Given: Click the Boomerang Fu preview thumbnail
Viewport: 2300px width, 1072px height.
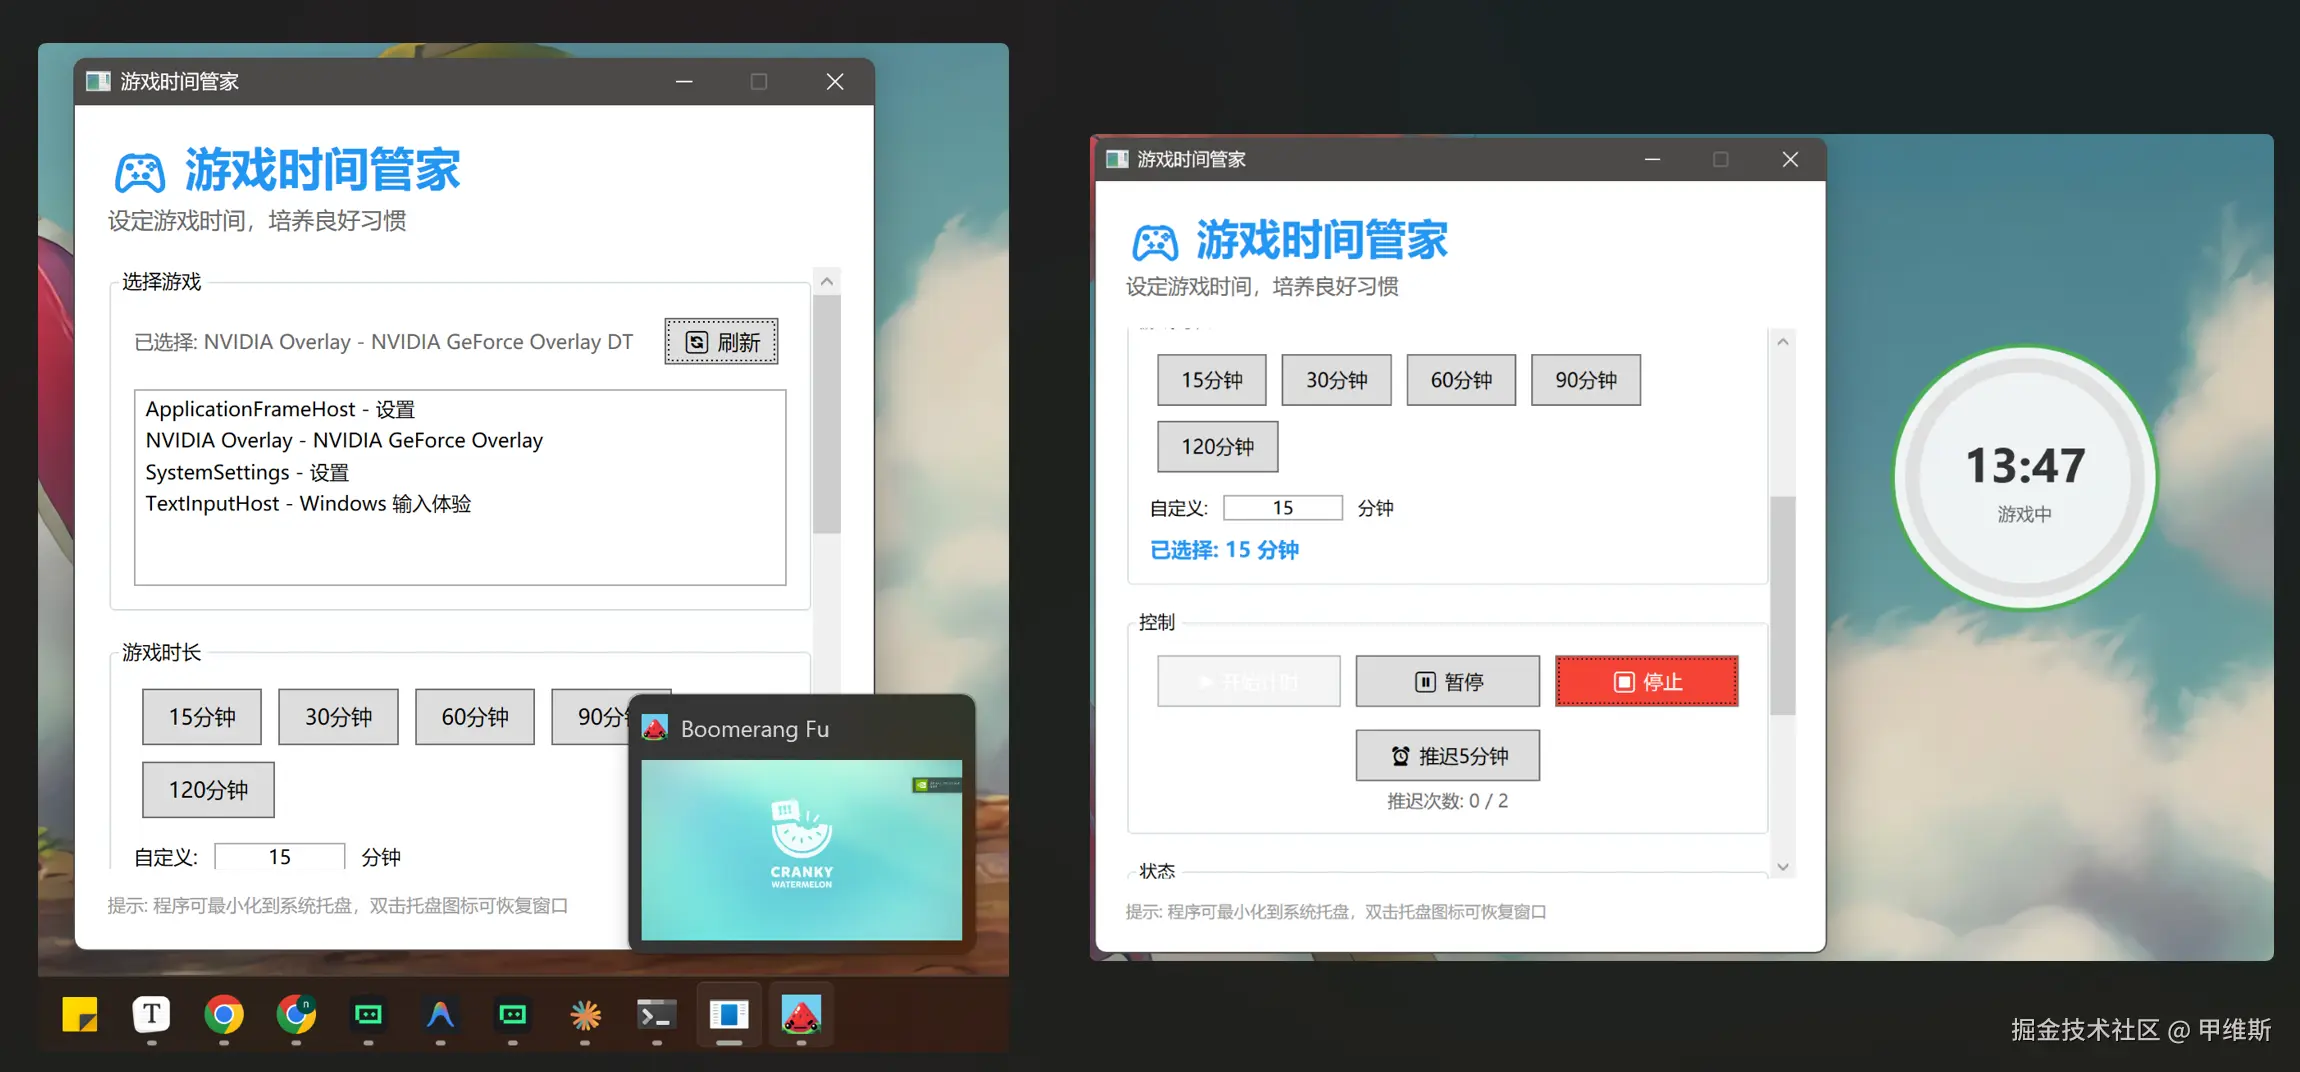Looking at the screenshot, I should (801, 849).
